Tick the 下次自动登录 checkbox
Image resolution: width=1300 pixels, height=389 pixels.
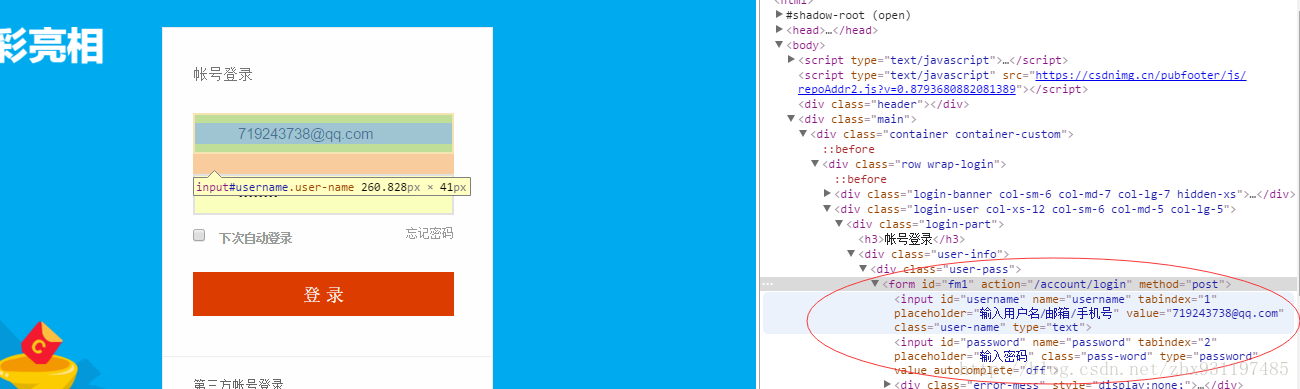(199, 236)
